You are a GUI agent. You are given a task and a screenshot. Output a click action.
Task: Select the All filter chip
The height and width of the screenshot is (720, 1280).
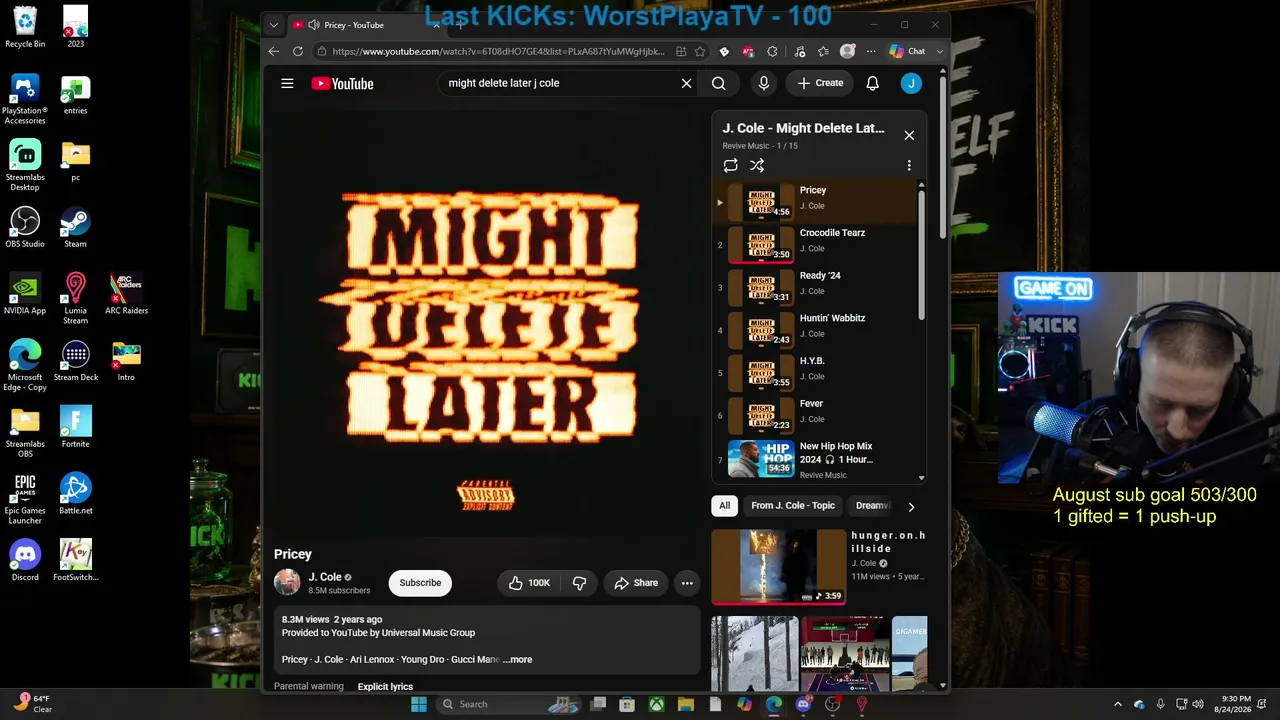coord(725,506)
